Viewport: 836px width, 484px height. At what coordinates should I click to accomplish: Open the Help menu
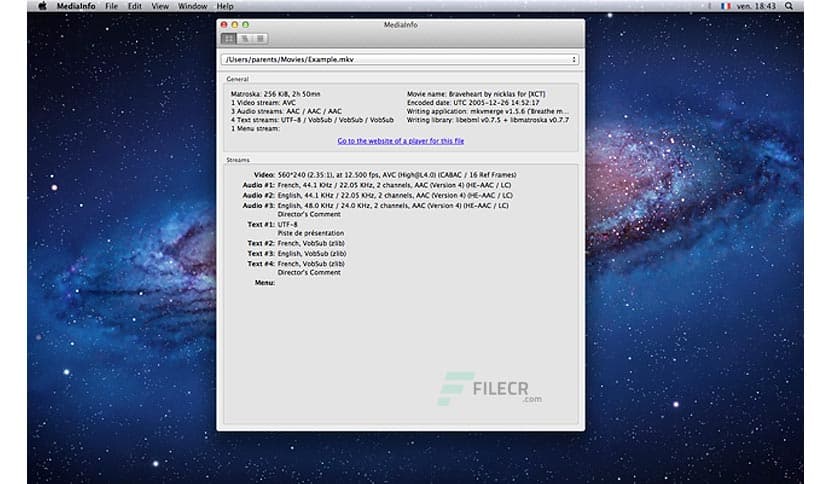224,6
